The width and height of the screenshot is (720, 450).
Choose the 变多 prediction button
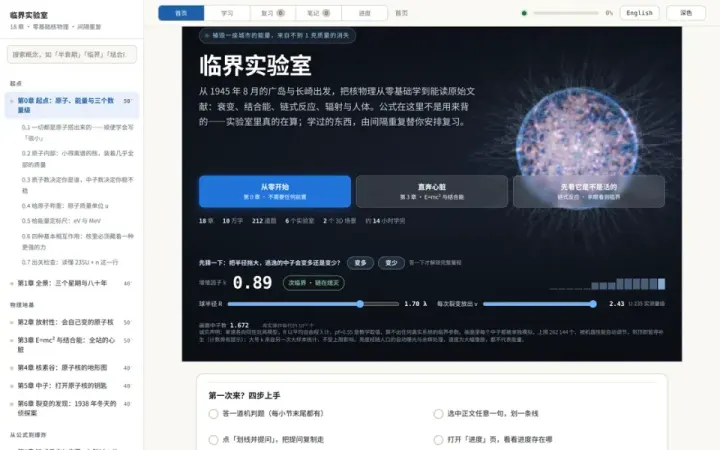pos(360,263)
